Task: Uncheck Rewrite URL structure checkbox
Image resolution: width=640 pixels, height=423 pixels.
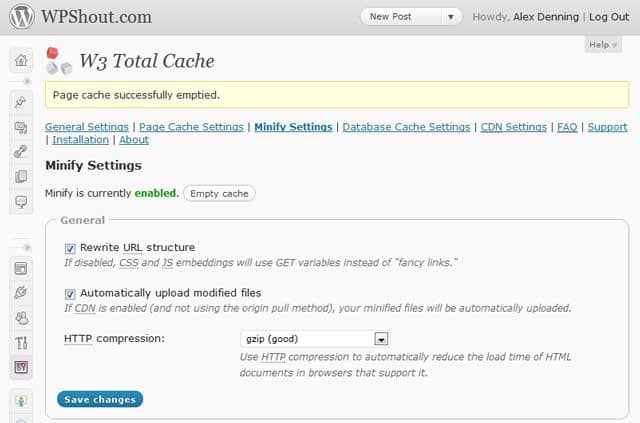Action: click(70, 248)
